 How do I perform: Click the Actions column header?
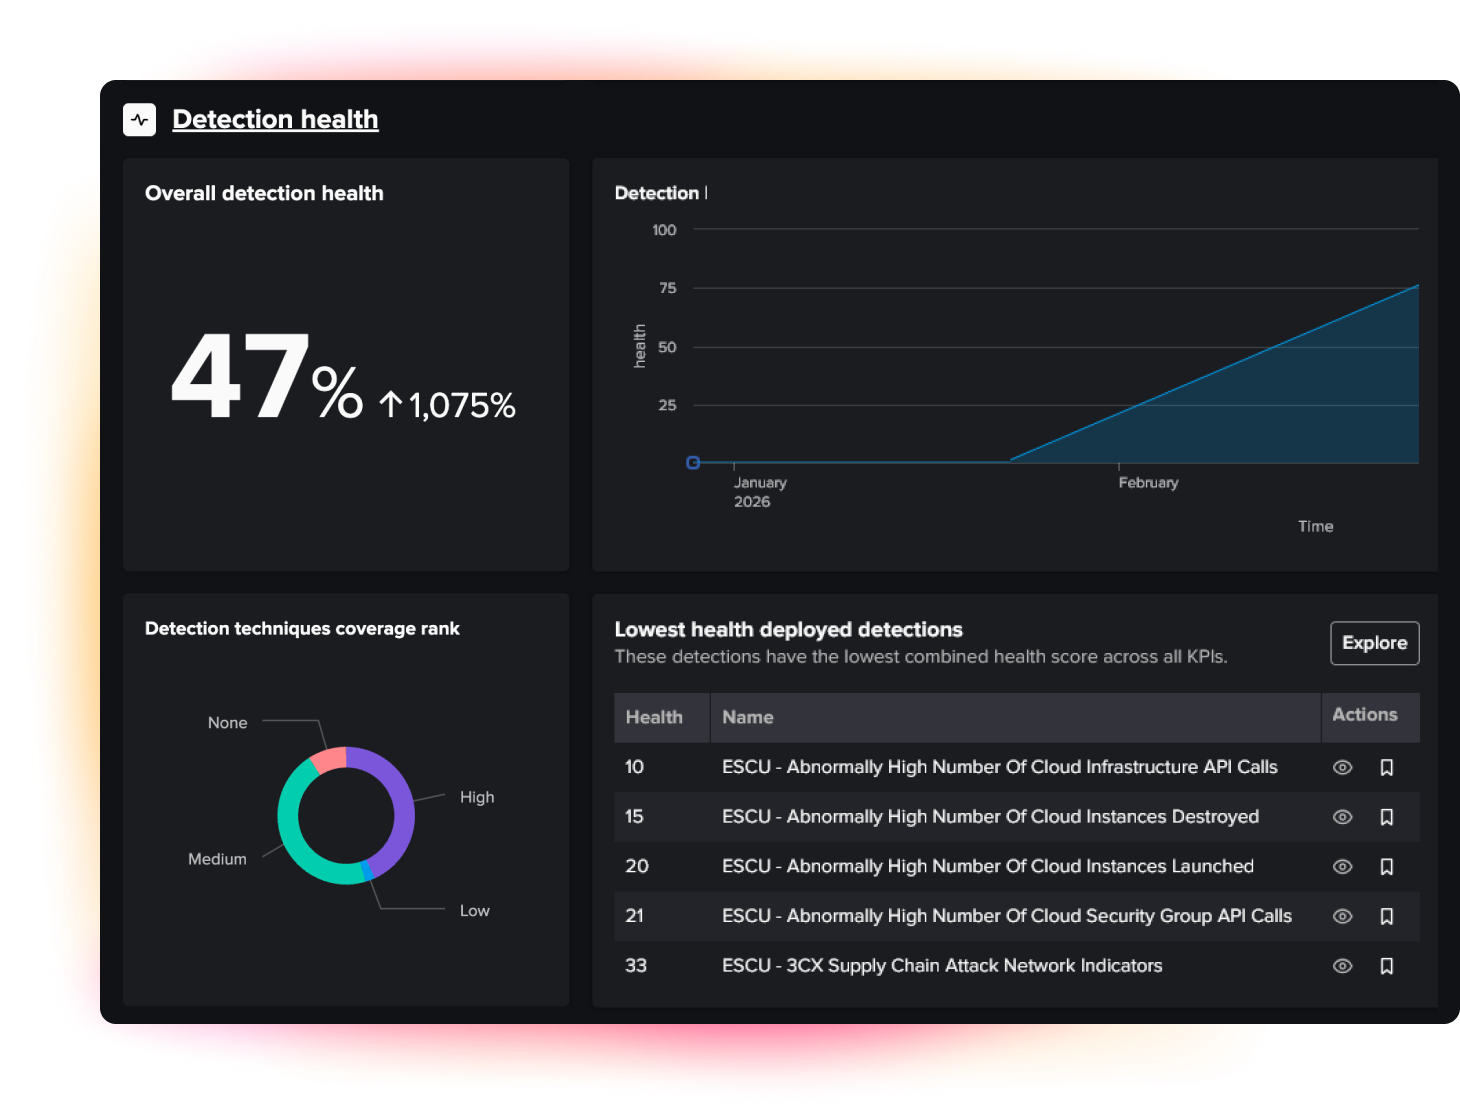pos(1364,715)
